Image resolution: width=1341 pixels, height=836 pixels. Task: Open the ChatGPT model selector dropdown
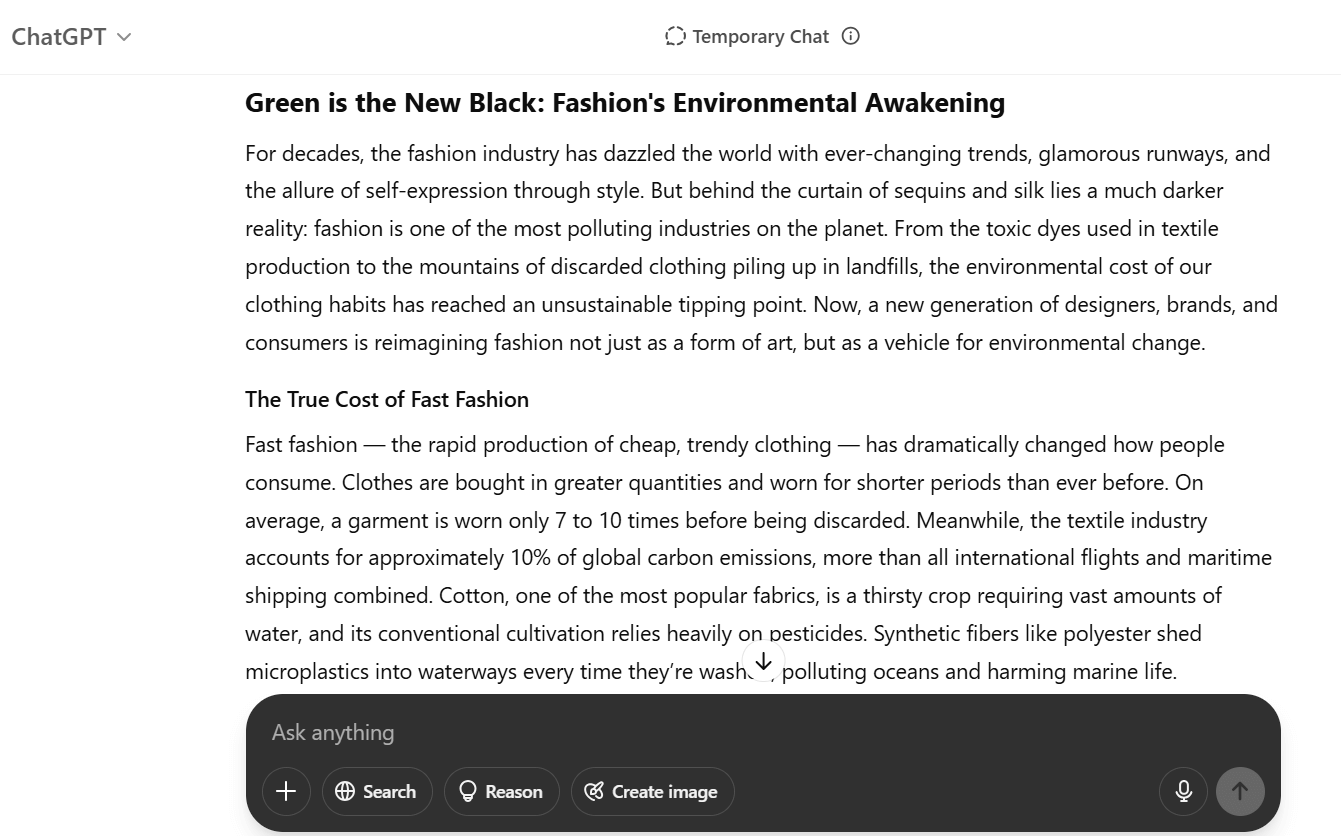coord(71,37)
